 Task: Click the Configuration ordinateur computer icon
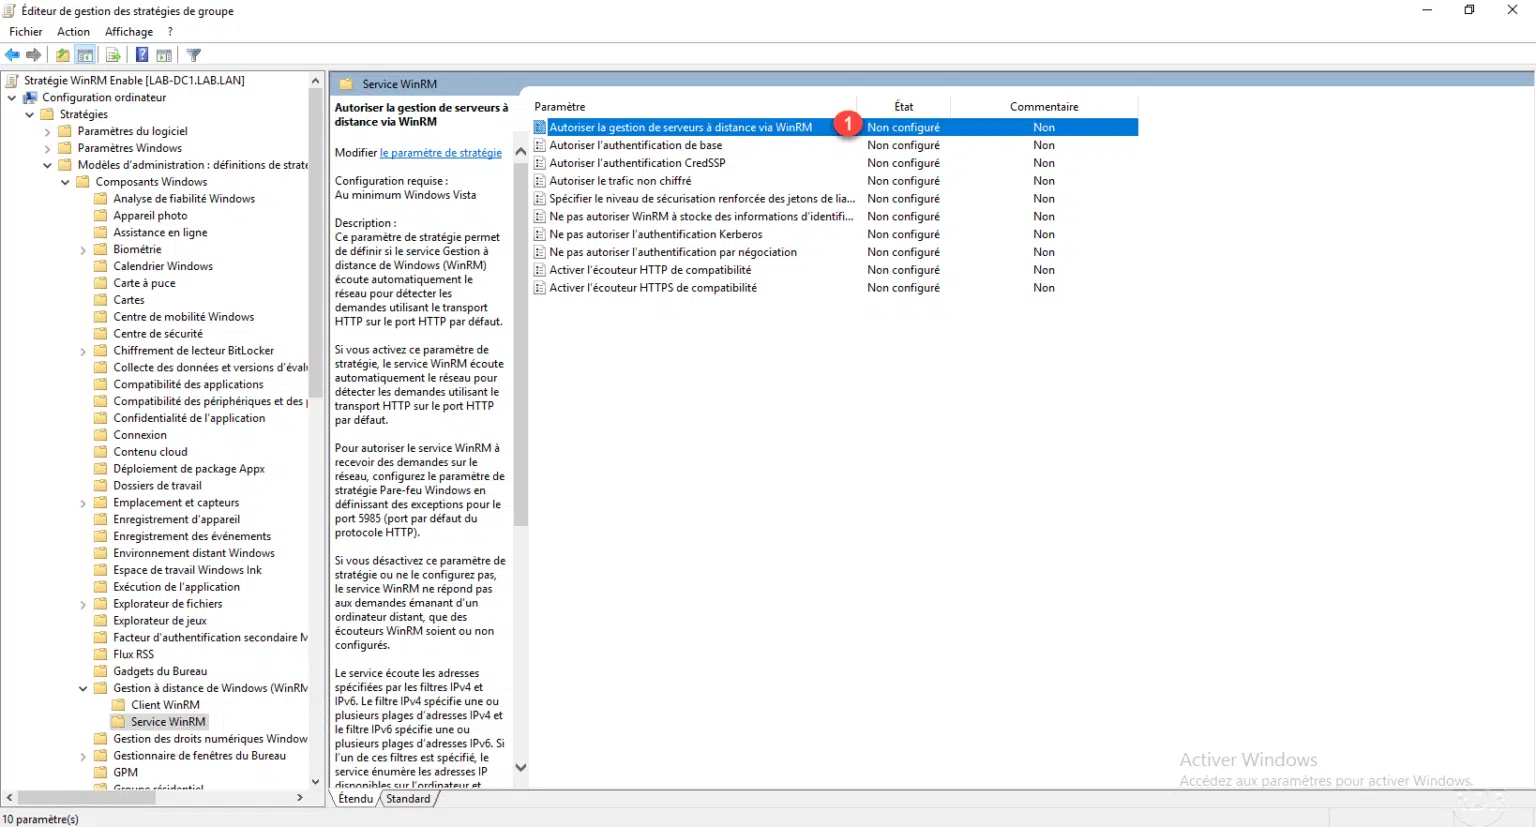click(x=30, y=97)
